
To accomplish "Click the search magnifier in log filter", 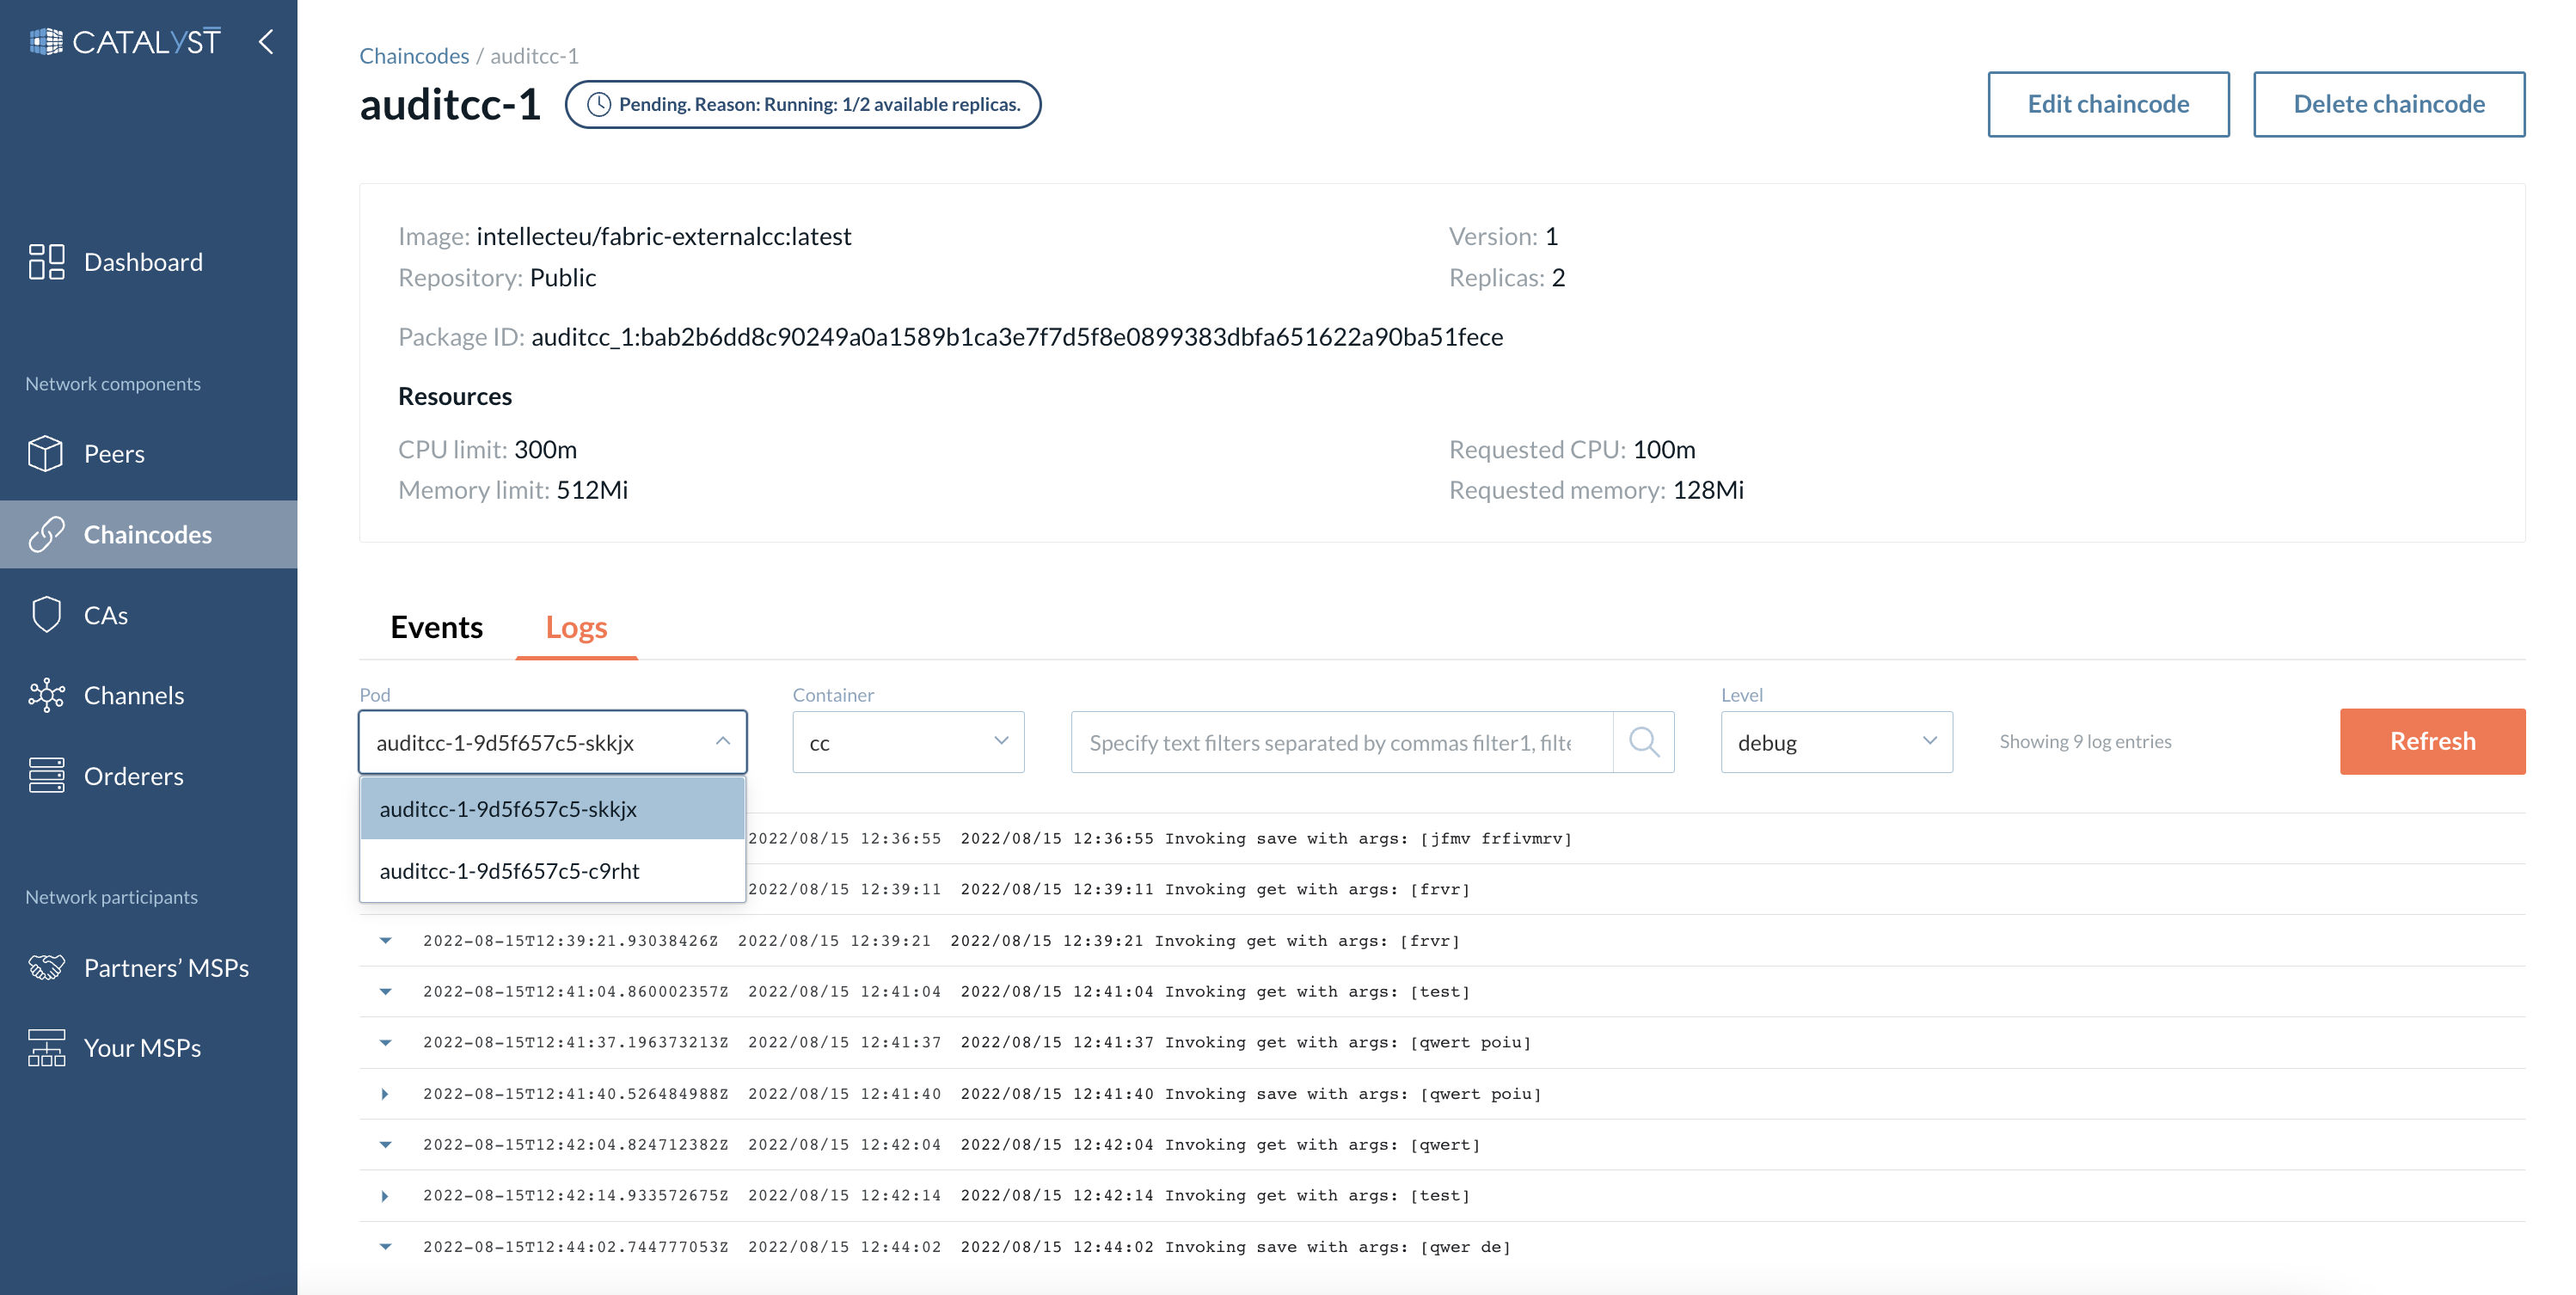I will (1643, 742).
